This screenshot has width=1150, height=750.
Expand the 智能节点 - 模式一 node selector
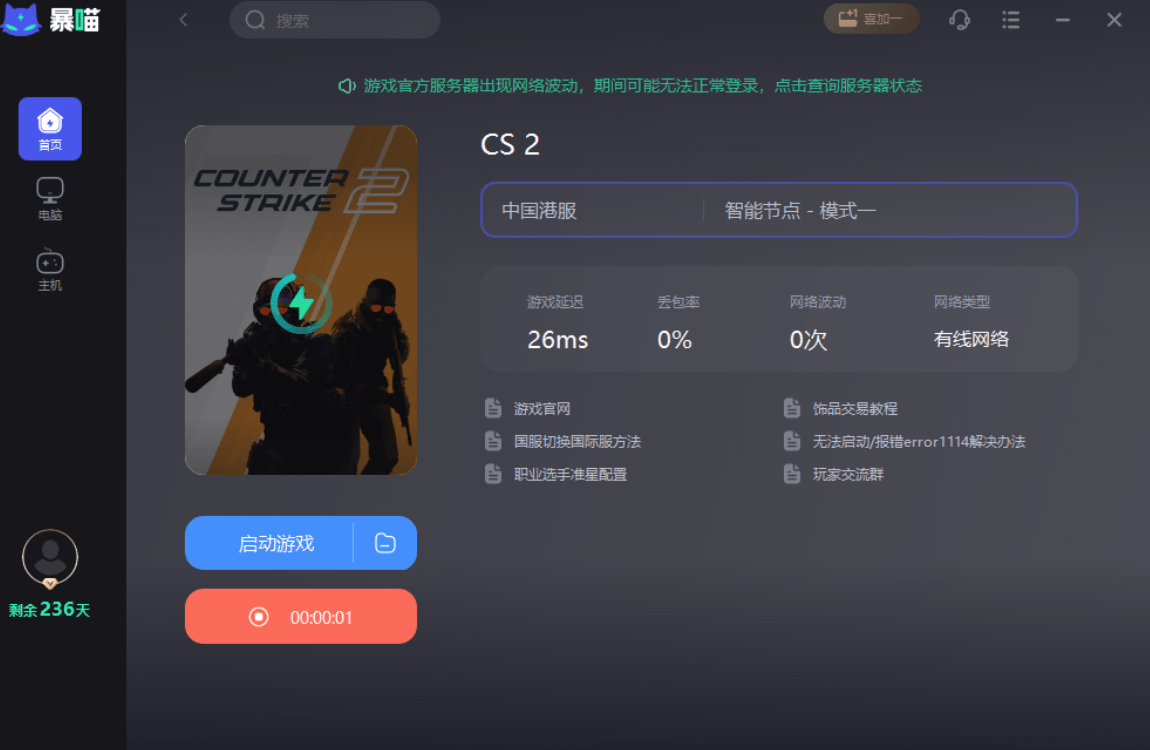pos(890,210)
